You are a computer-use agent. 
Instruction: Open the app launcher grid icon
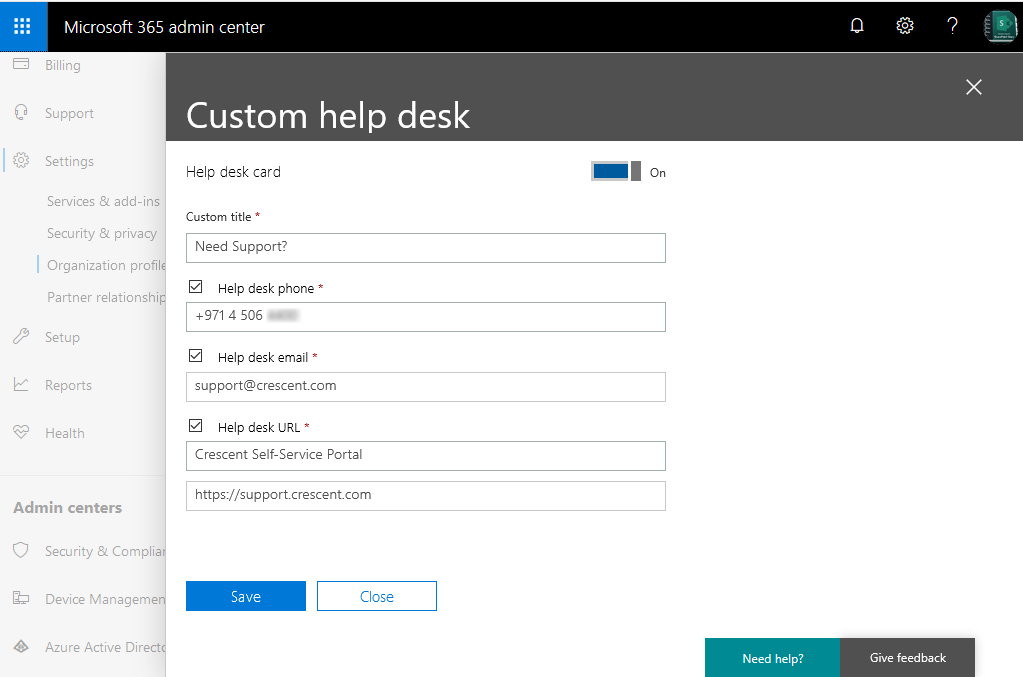pos(22,25)
